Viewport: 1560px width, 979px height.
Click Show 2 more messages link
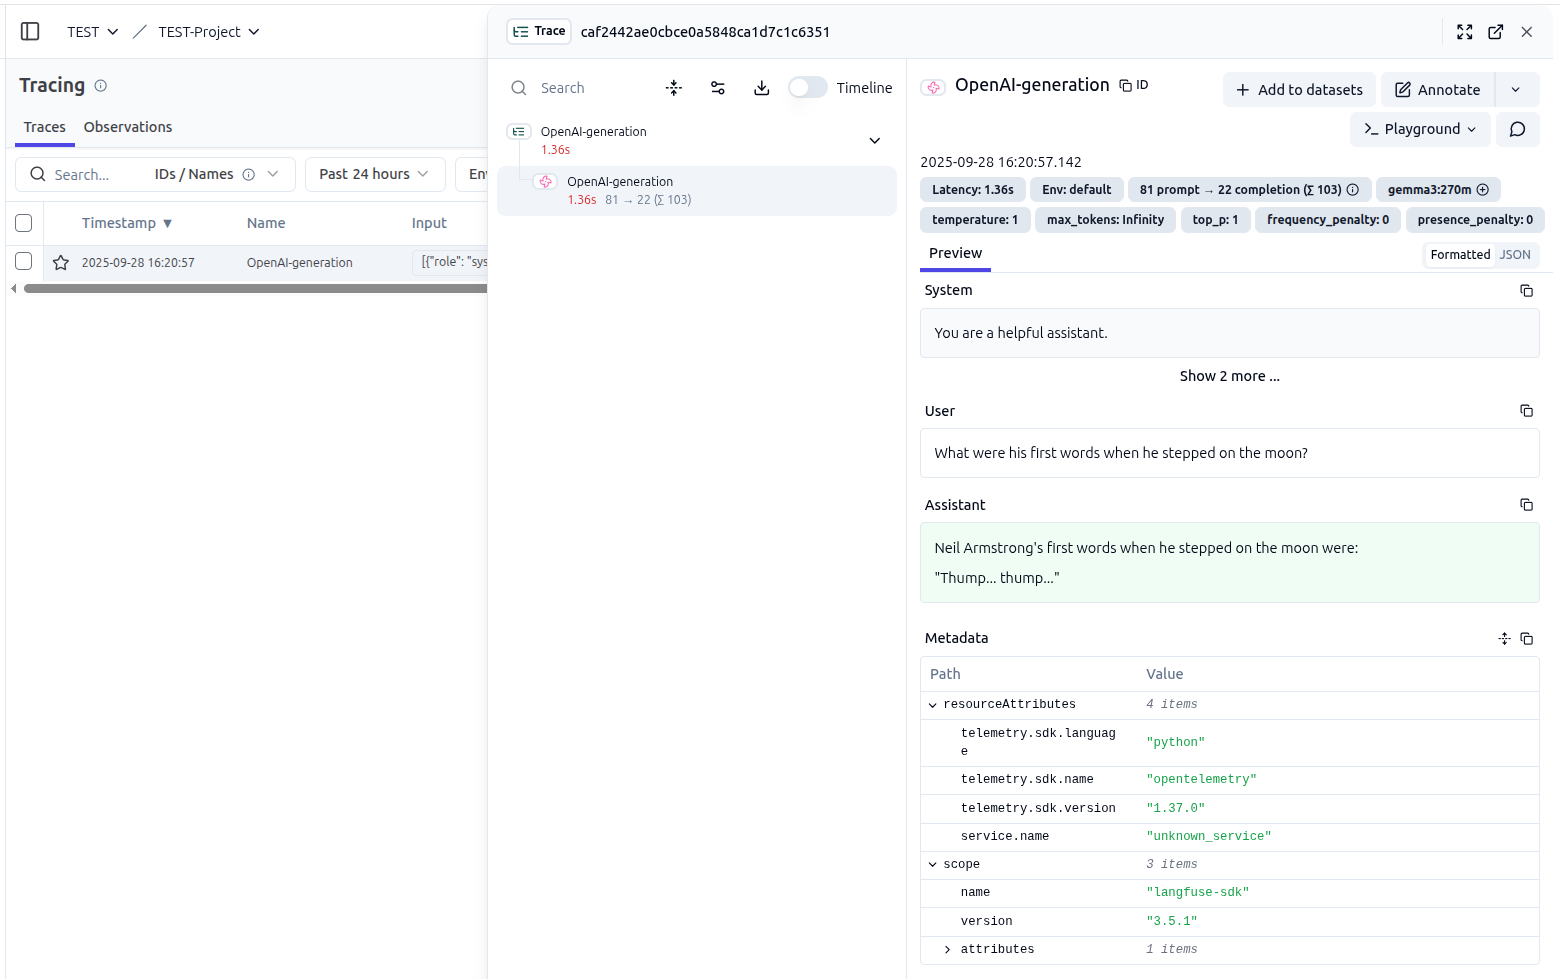(x=1229, y=376)
